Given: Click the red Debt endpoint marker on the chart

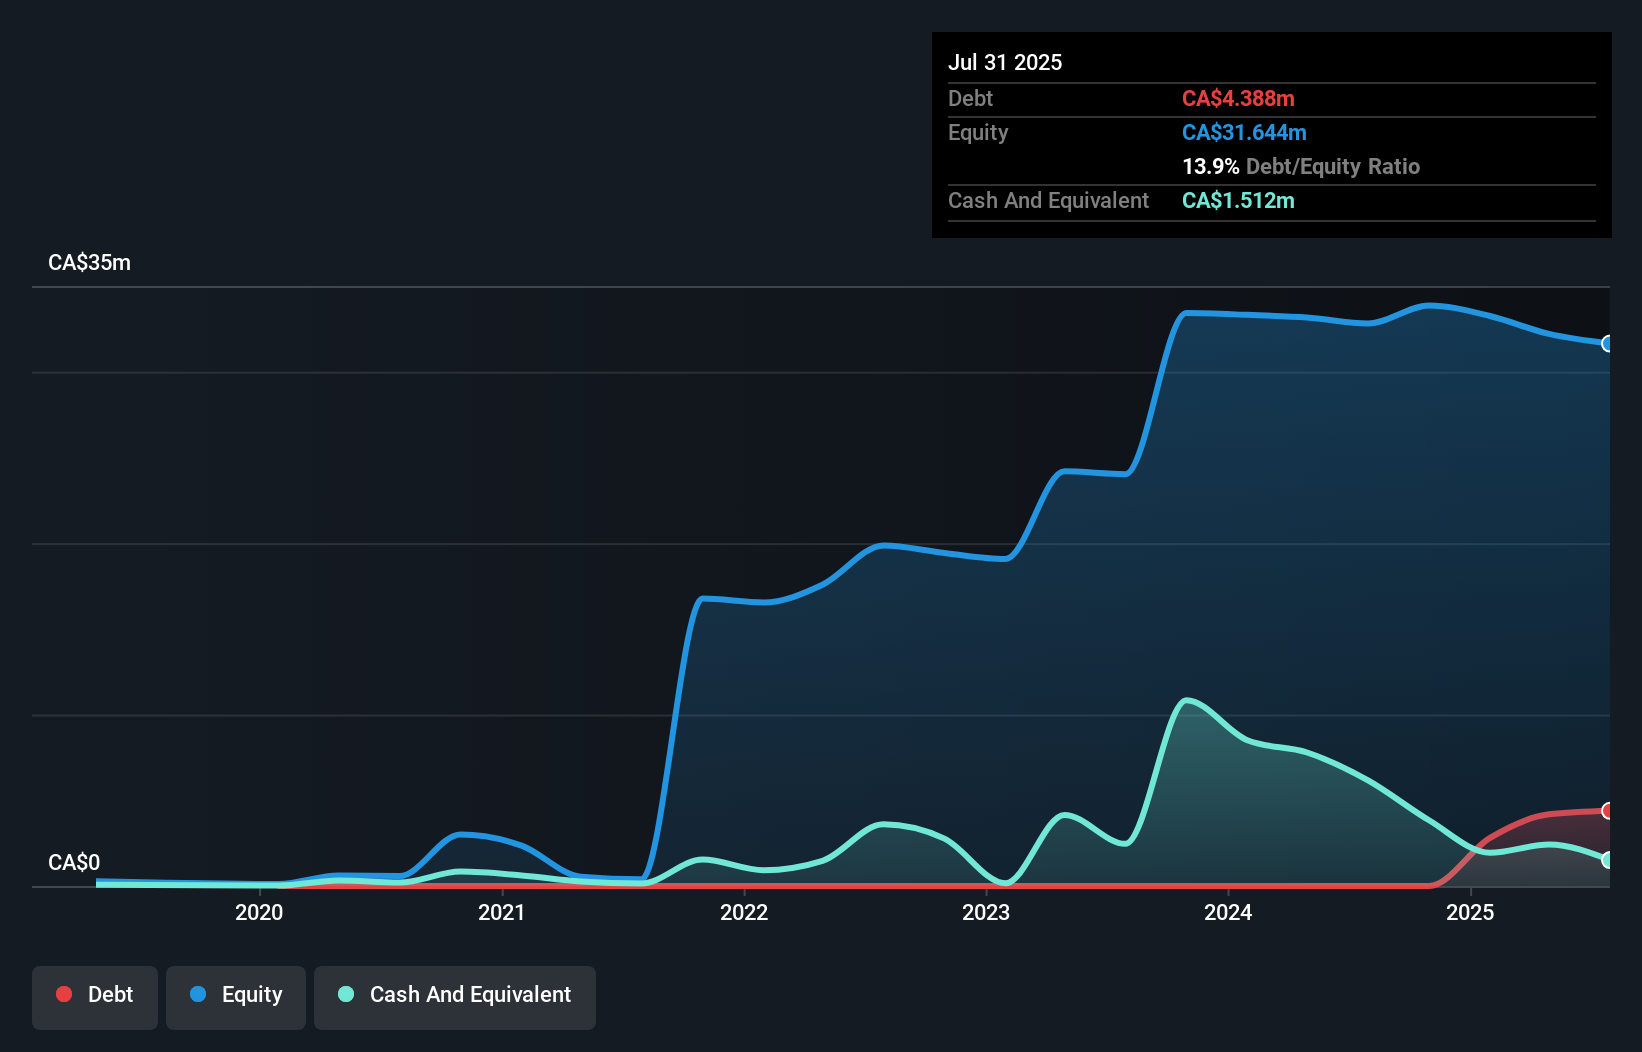Looking at the screenshot, I should (1608, 812).
